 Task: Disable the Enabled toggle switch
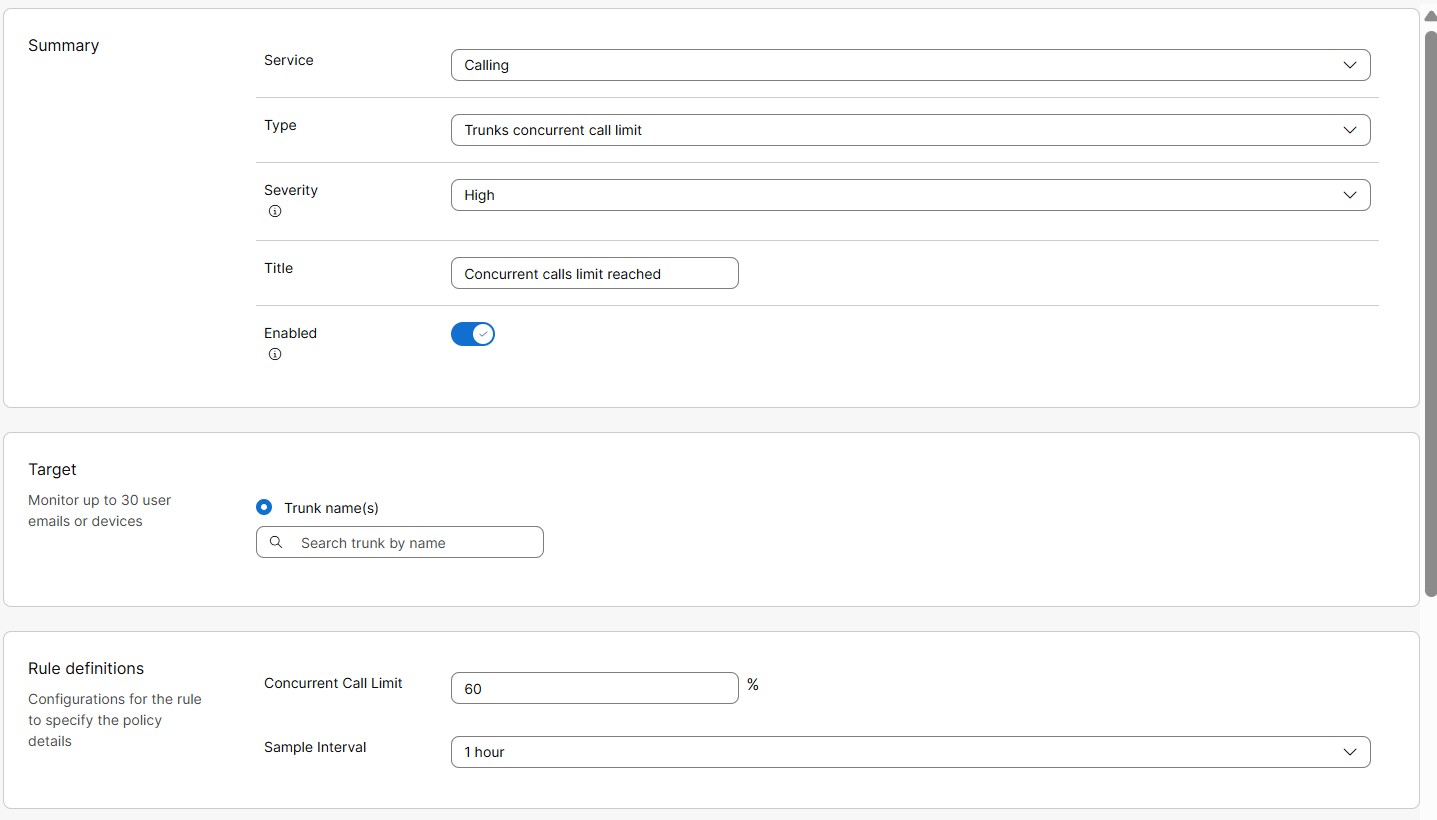(472, 333)
